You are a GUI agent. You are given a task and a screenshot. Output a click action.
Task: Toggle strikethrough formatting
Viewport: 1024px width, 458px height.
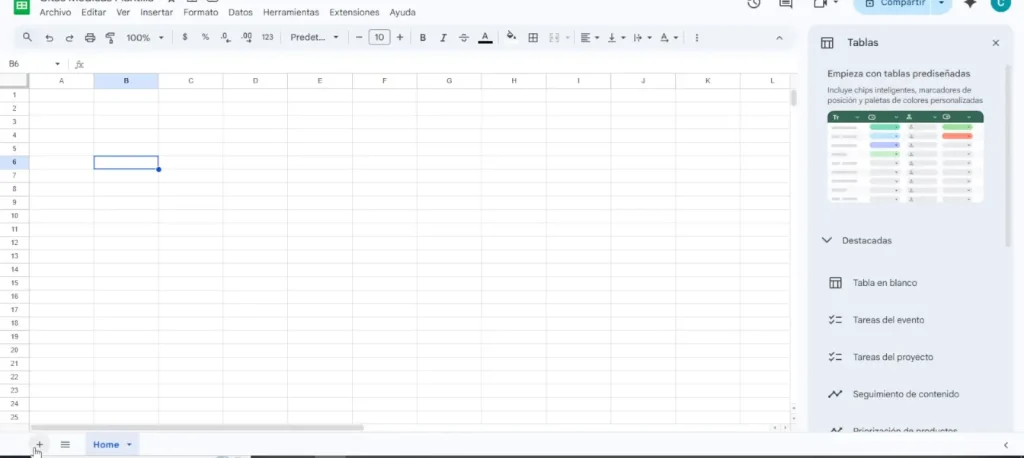(x=464, y=38)
